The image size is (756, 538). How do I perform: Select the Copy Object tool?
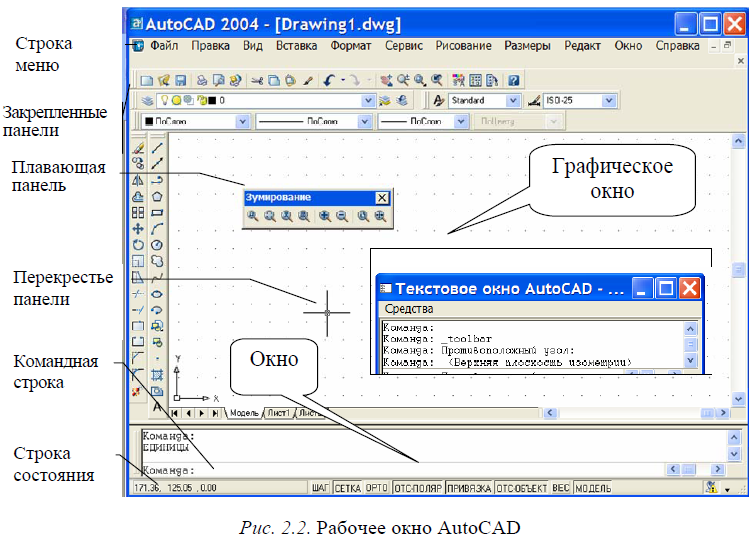(138, 163)
